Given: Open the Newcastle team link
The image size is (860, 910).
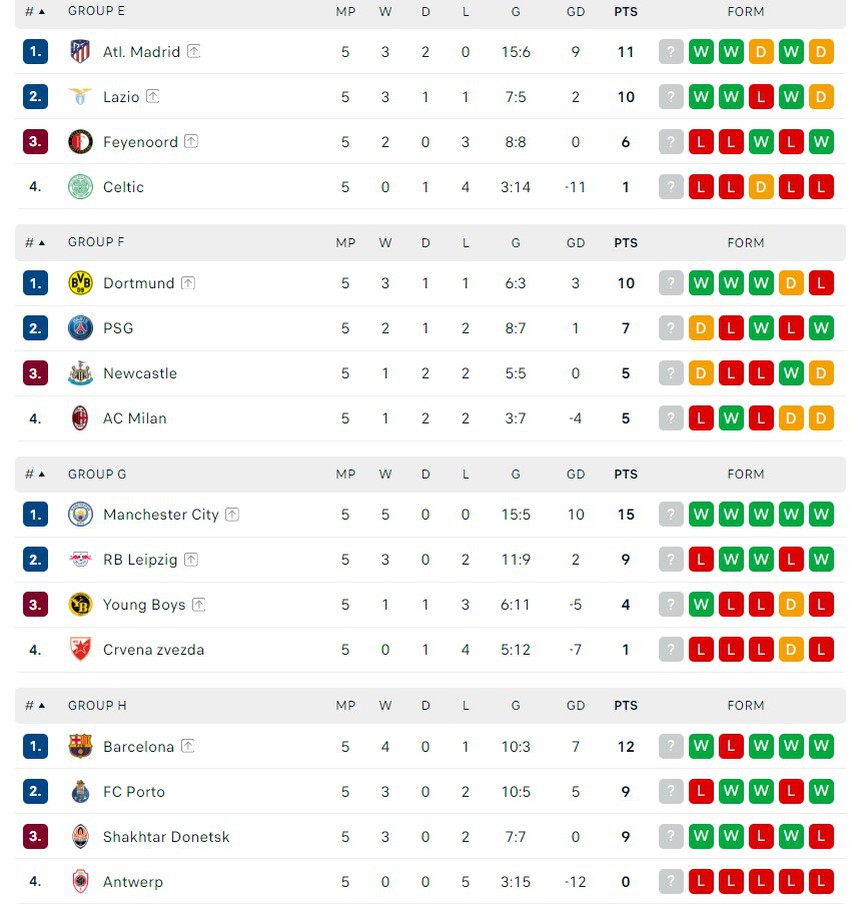Looking at the screenshot, I should click(x=140, y=373).
